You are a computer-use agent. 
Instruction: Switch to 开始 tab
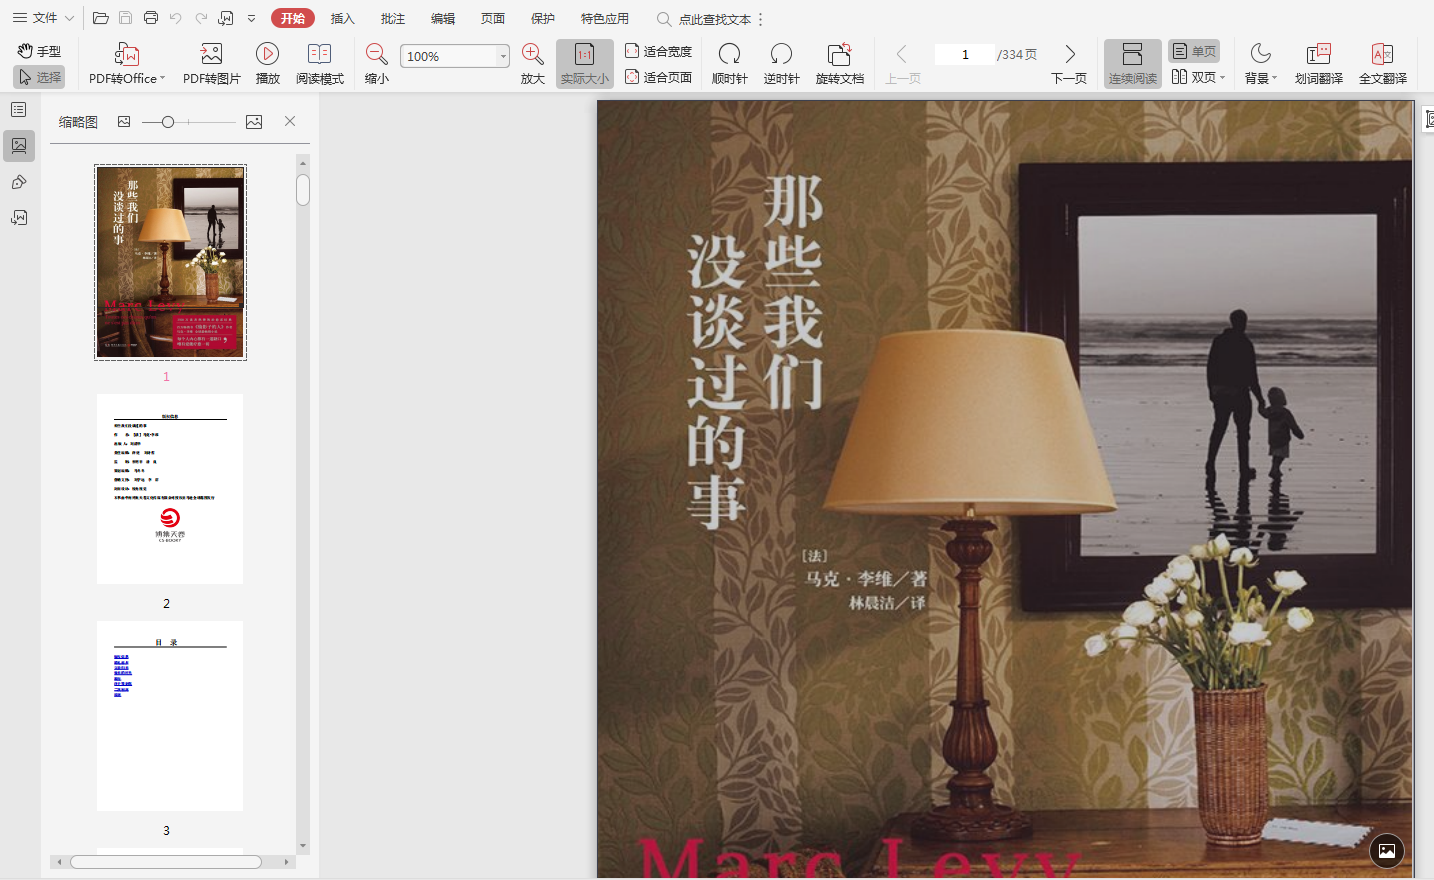pyautogui.click(x=292, y=18)
